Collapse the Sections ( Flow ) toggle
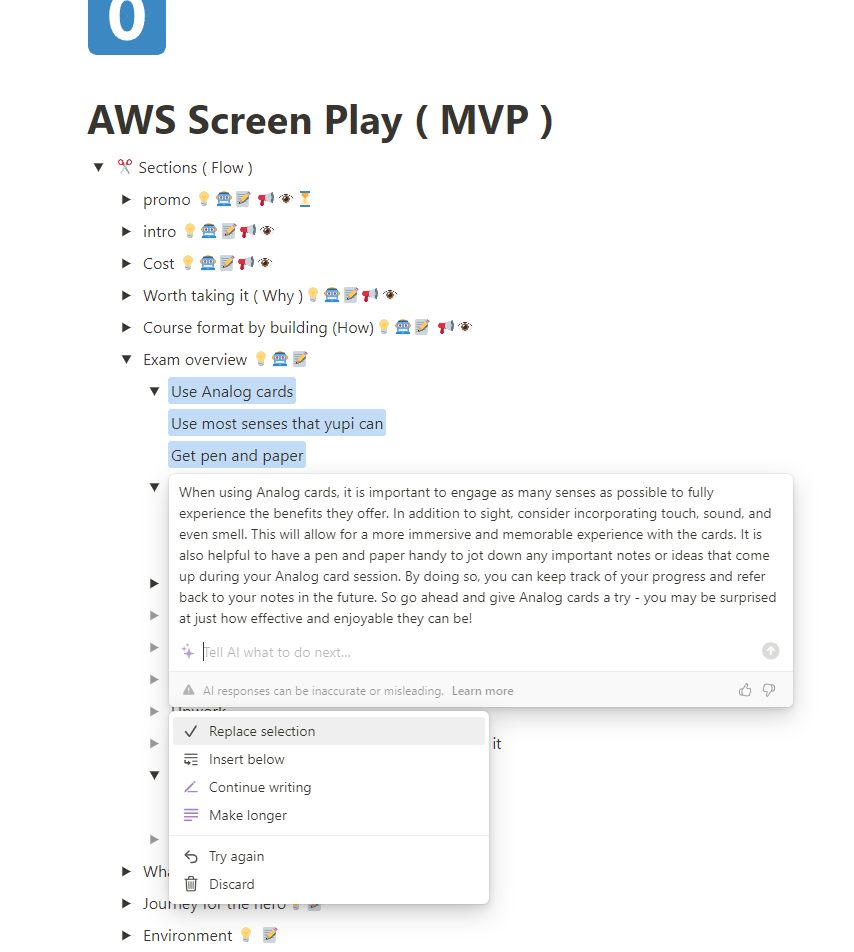854x952 pixels. click(x=99, y=167)
